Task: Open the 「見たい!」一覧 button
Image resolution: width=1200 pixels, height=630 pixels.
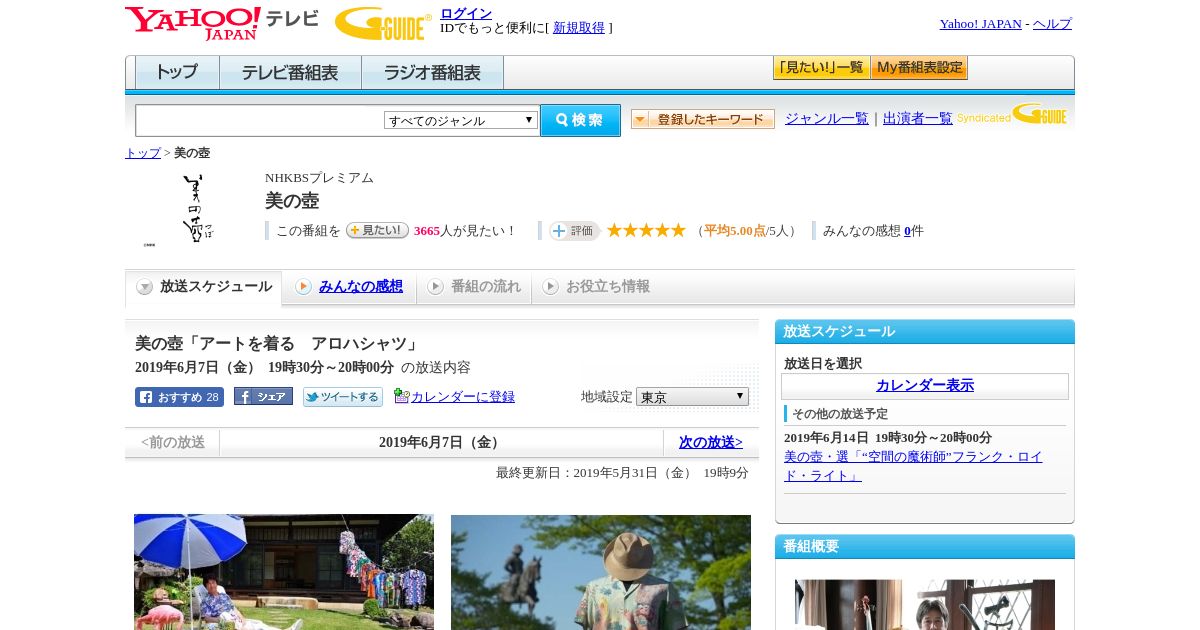Action: (821, 68)
